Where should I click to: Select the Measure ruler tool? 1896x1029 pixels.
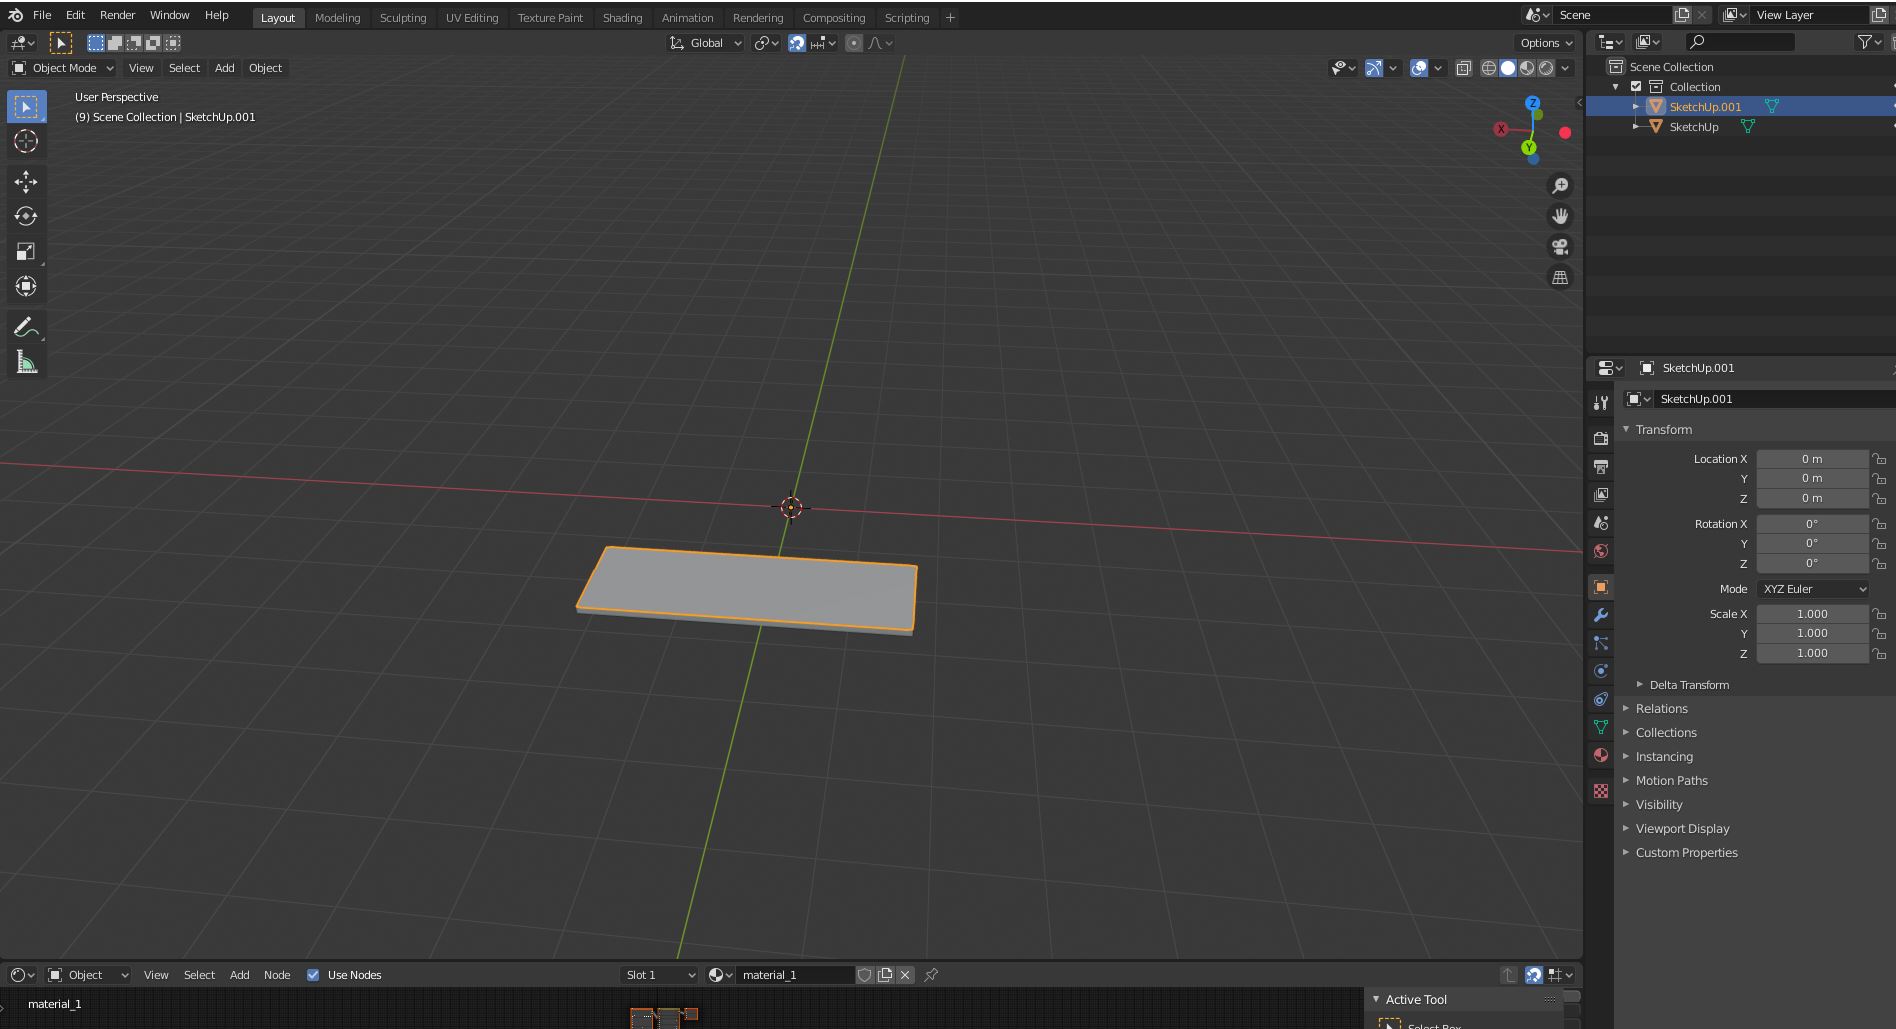point(26,362)
